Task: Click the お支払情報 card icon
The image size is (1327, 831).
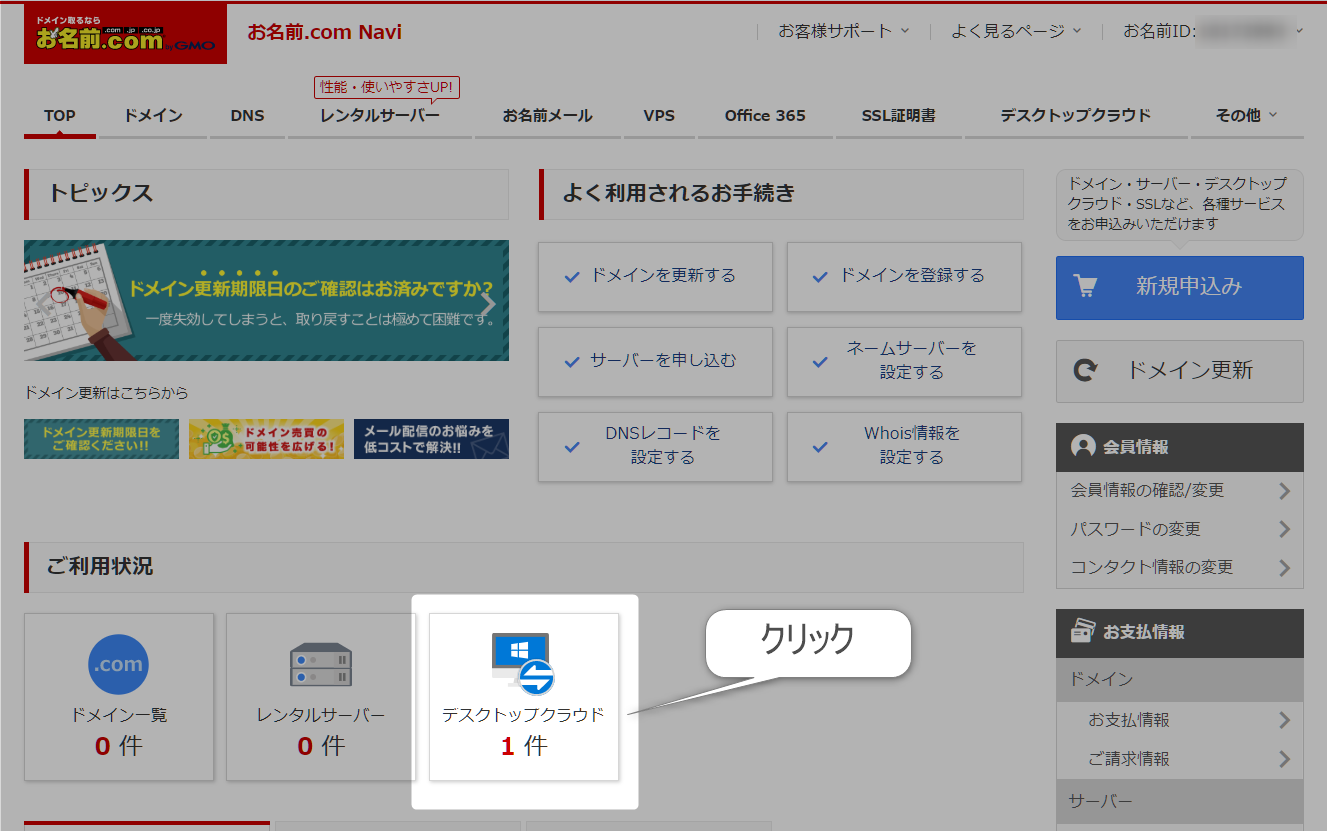Action: coord(1083,632)
